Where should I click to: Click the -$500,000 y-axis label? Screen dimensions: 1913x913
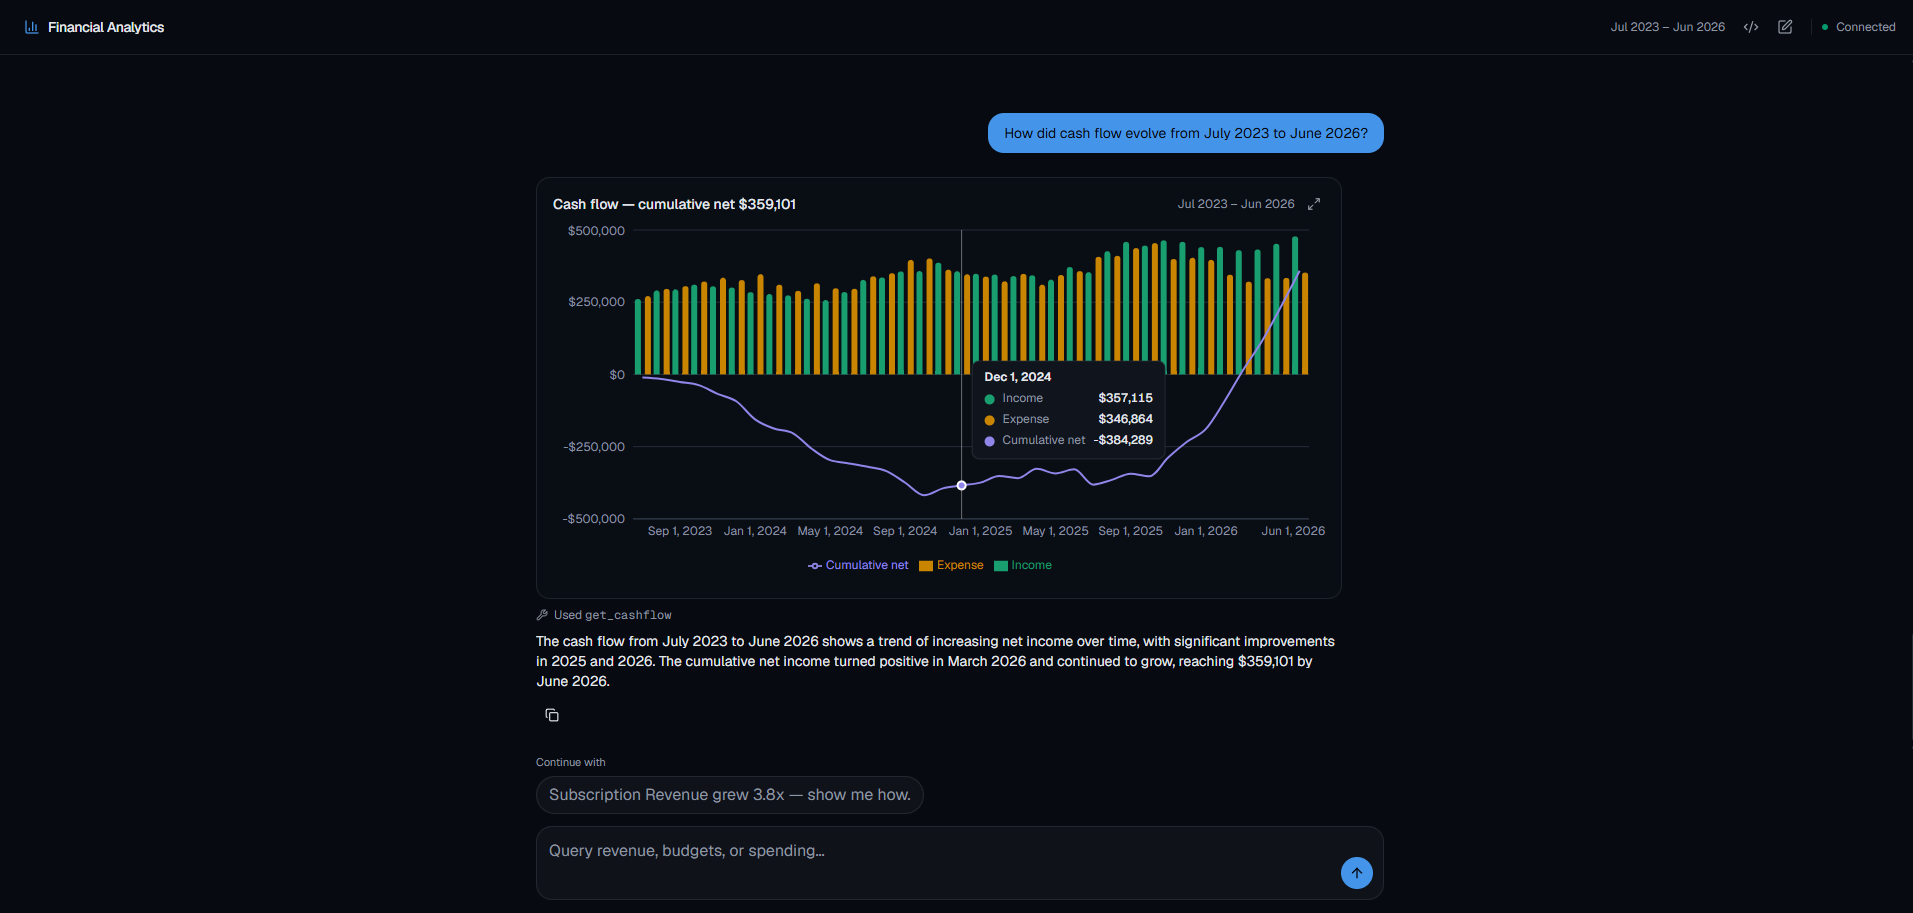[594, 519]
